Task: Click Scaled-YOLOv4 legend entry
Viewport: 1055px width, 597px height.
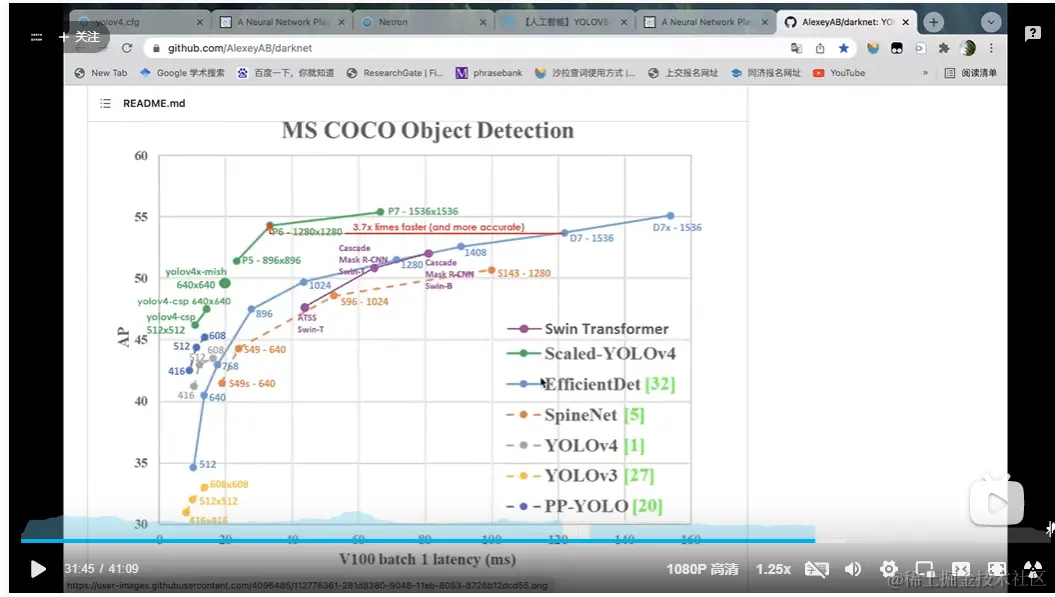Action: tap(591, 353)
